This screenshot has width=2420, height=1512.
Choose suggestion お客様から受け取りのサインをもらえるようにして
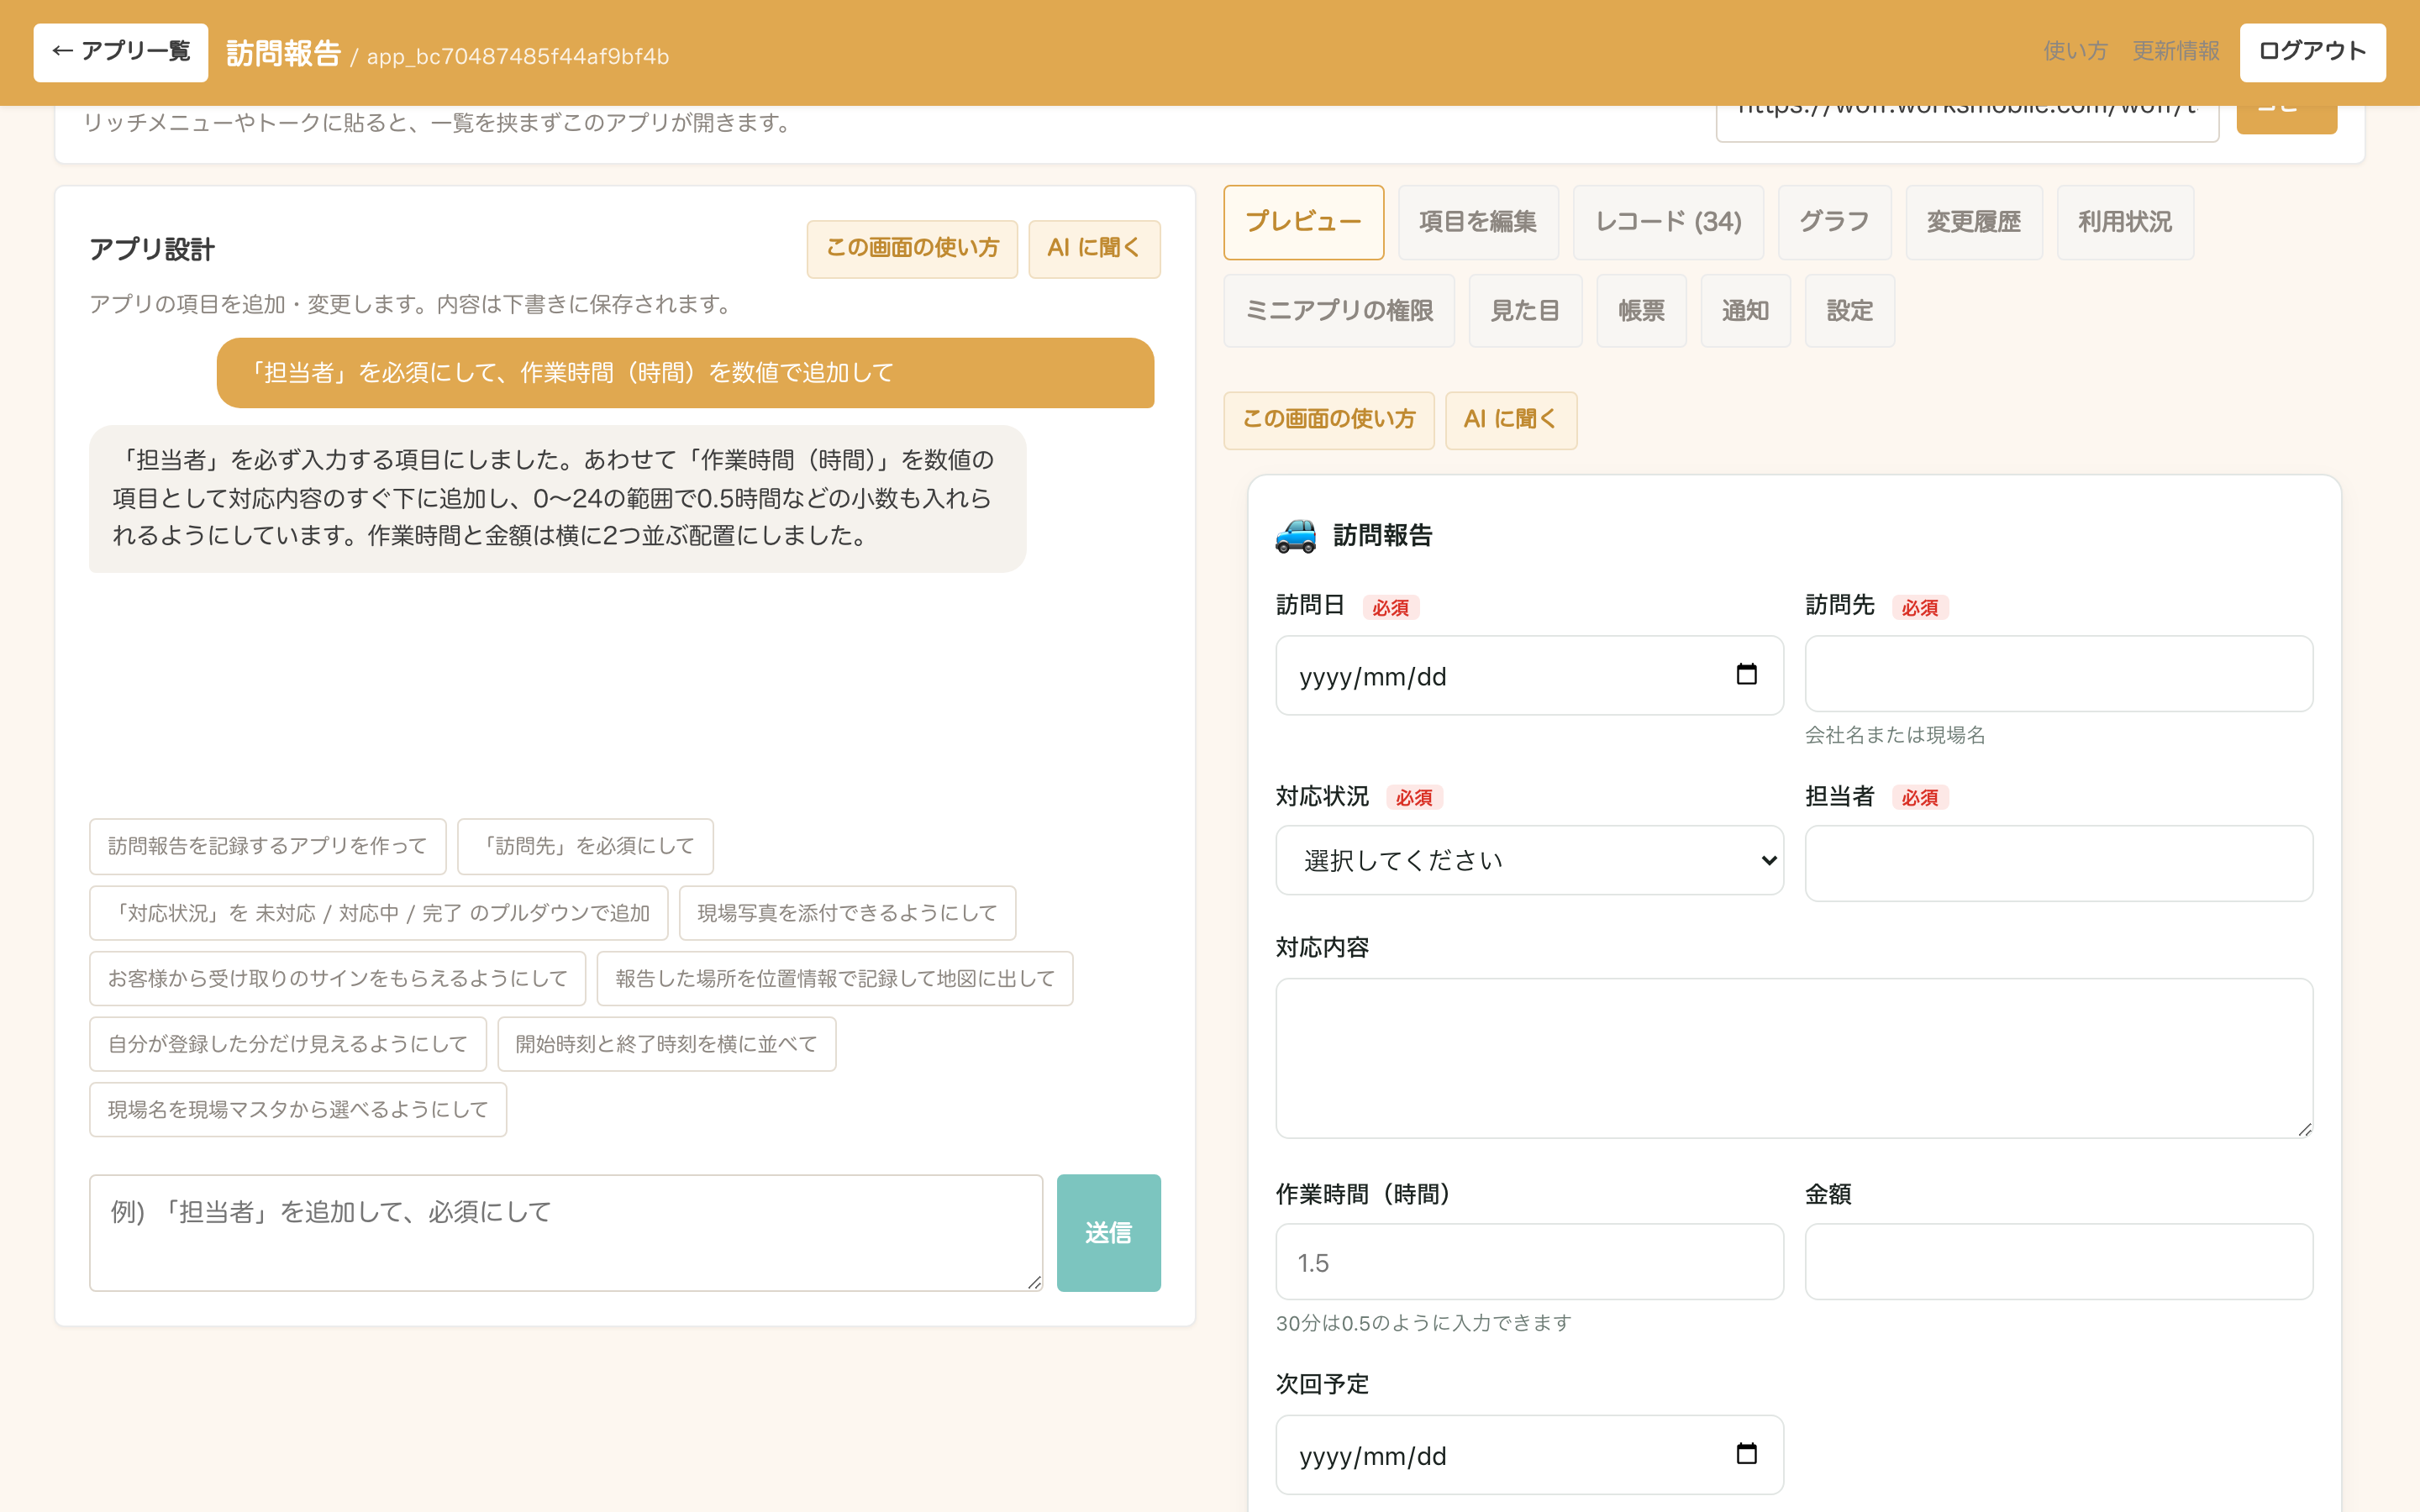click(337, 978)
